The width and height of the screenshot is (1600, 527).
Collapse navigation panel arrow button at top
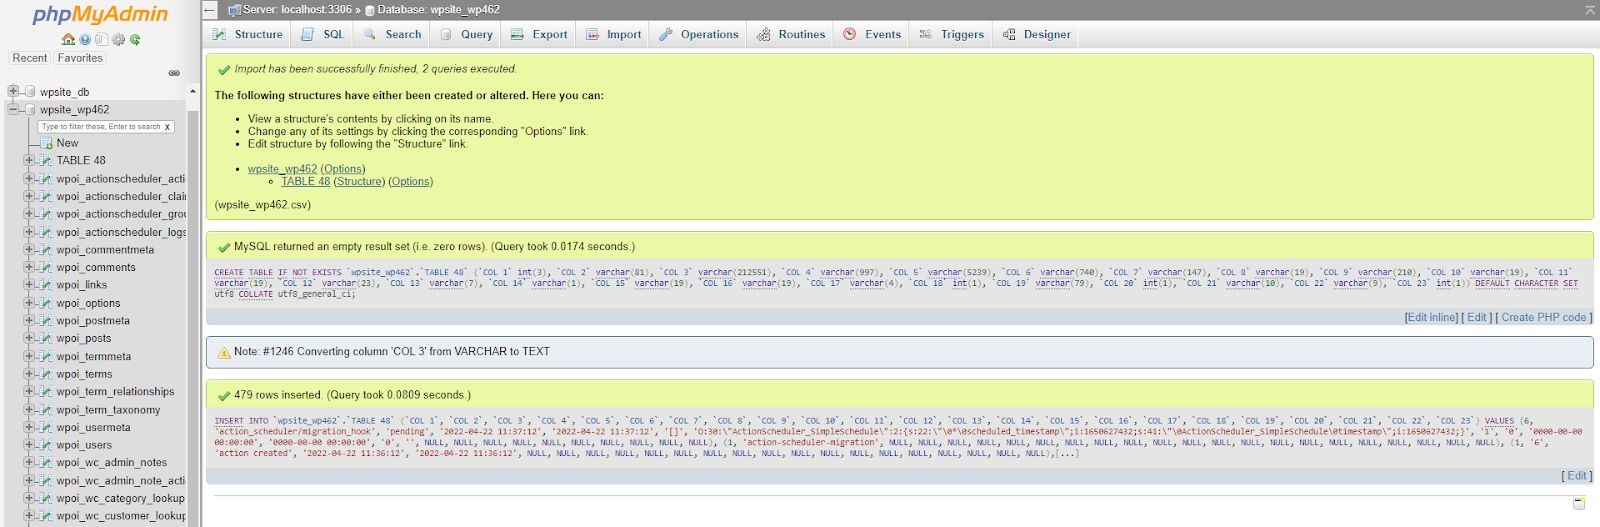coord(210,10)
